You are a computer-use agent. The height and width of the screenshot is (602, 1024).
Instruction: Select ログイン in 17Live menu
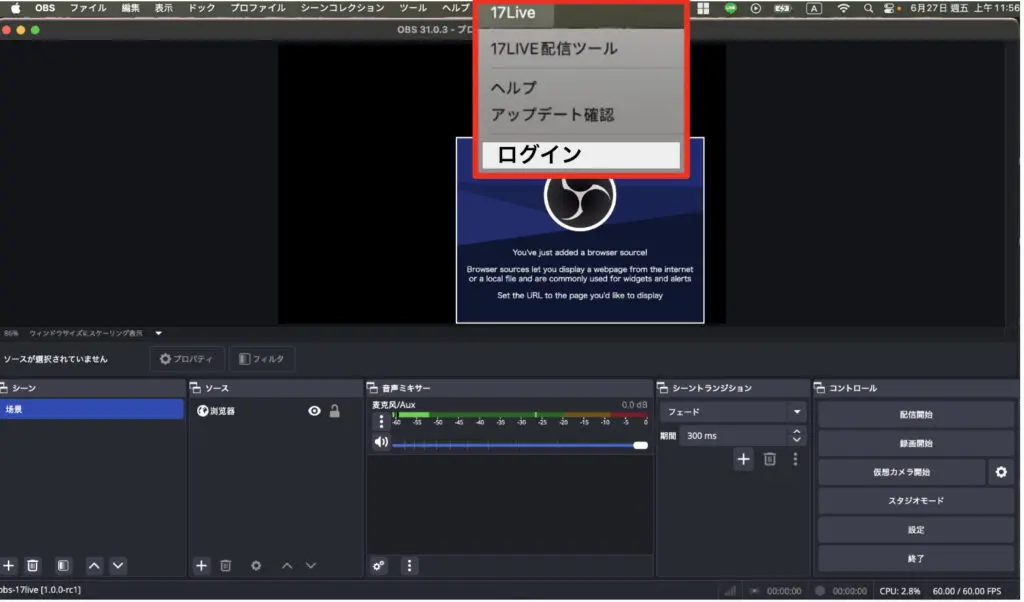pyautogui.click(x=581, y=155)
